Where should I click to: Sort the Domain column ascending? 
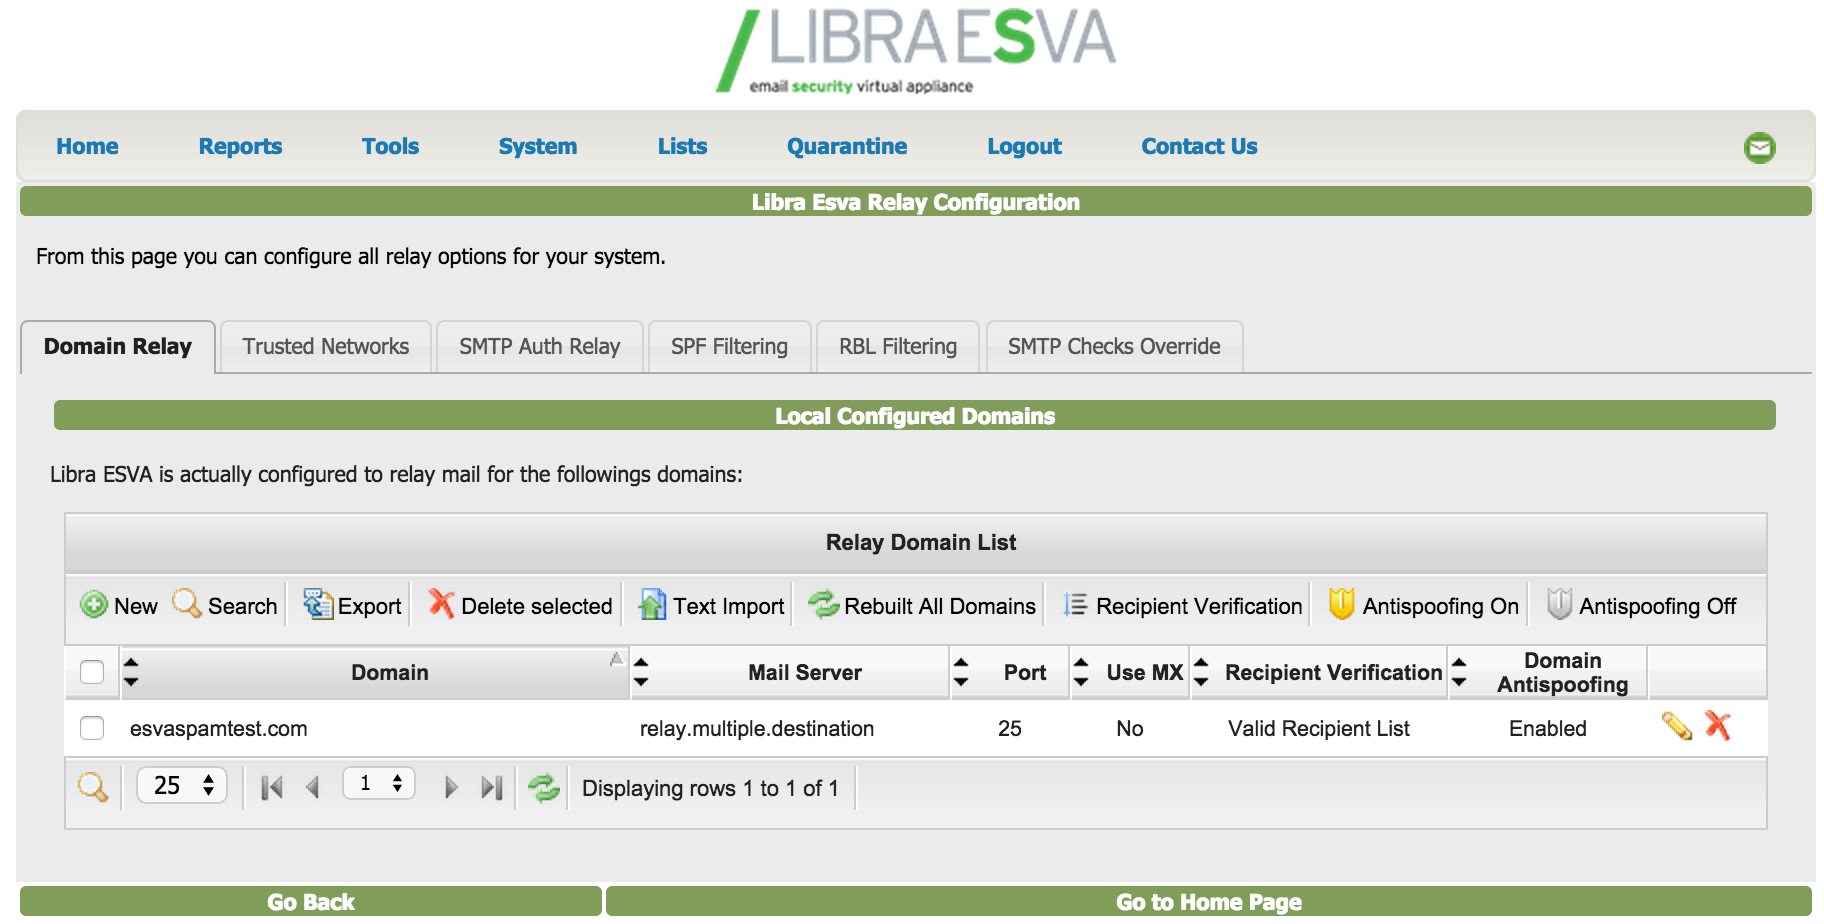pos(131,663)
